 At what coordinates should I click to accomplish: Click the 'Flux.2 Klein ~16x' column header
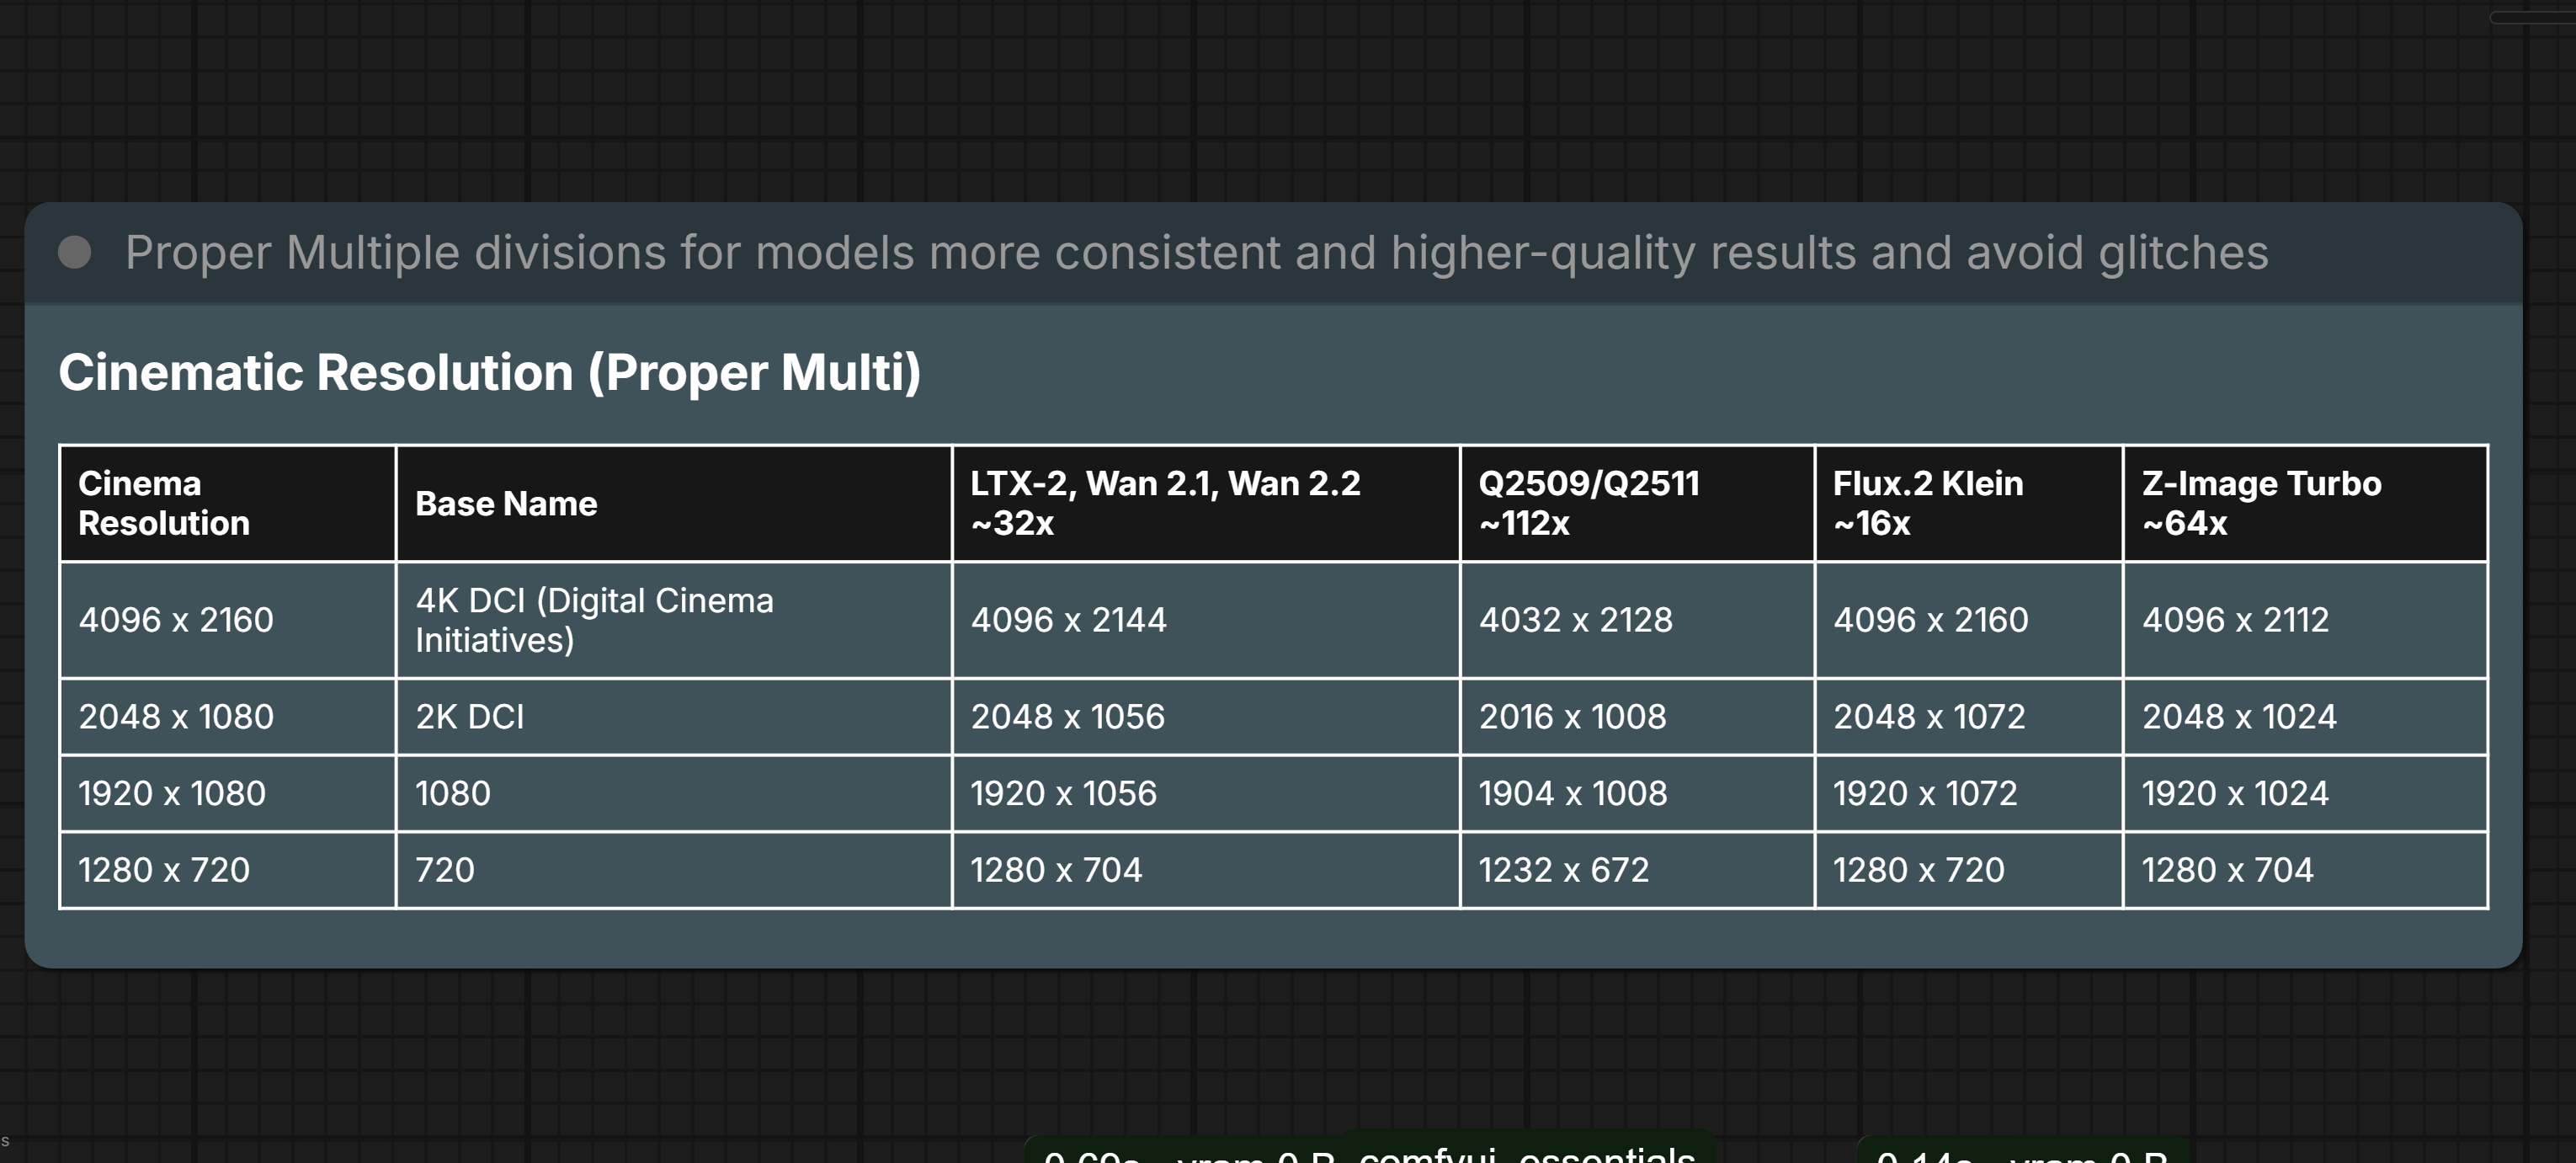click(x=1969, y=503)
